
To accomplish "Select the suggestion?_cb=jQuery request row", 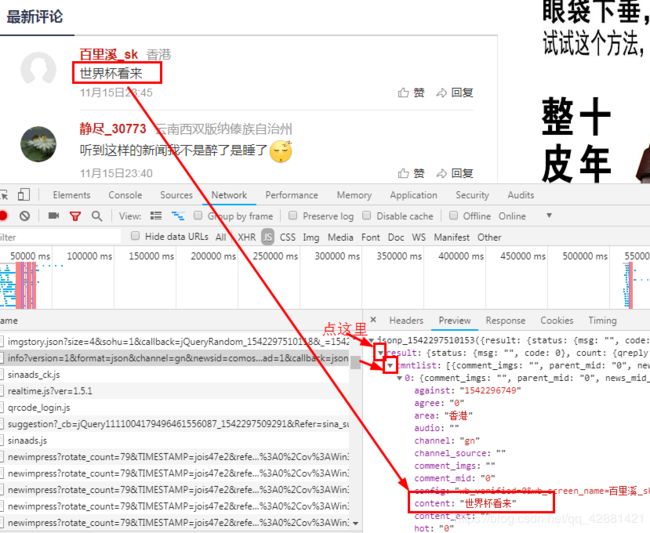I will click(174, 424).
